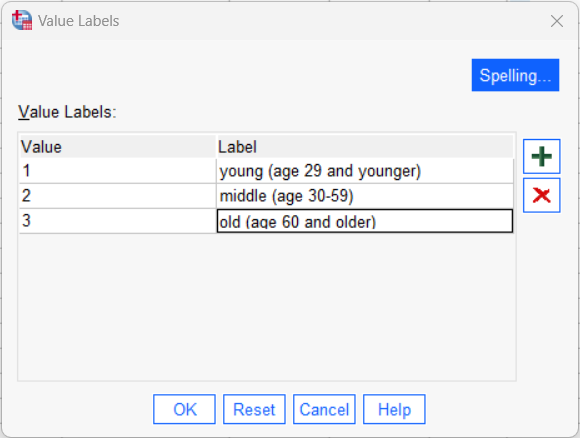580x438 pixels.
Task: Open the Spelling checker
Action: (515, 75)
